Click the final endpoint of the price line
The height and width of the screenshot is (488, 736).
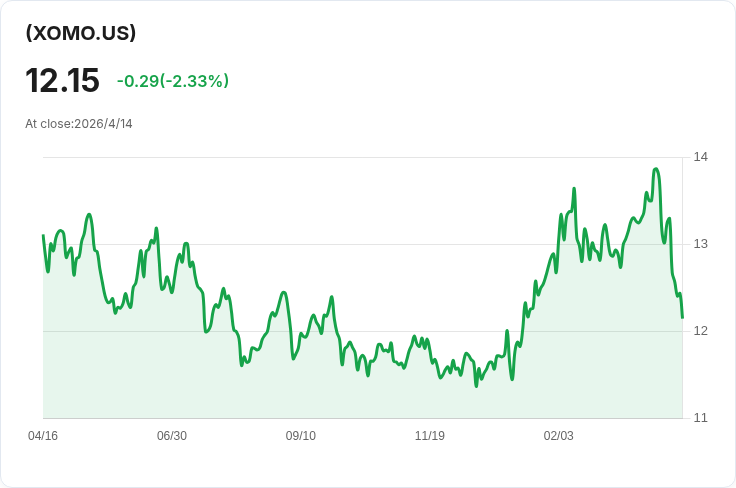[x=682, y=317]
